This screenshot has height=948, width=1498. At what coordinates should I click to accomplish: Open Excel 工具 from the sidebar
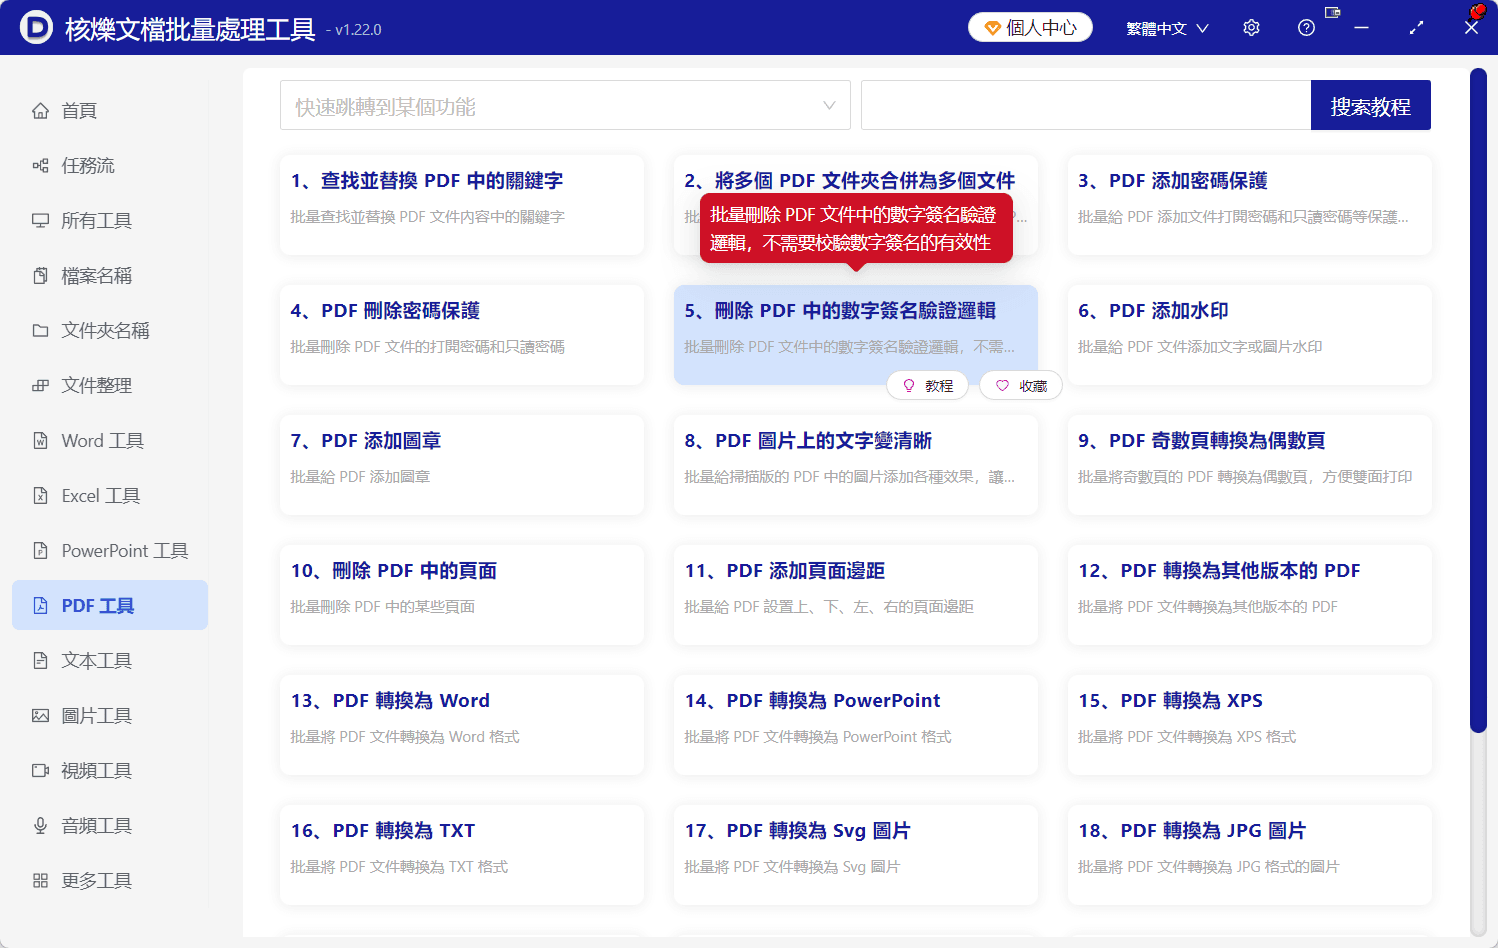click(x=99, y=495)
